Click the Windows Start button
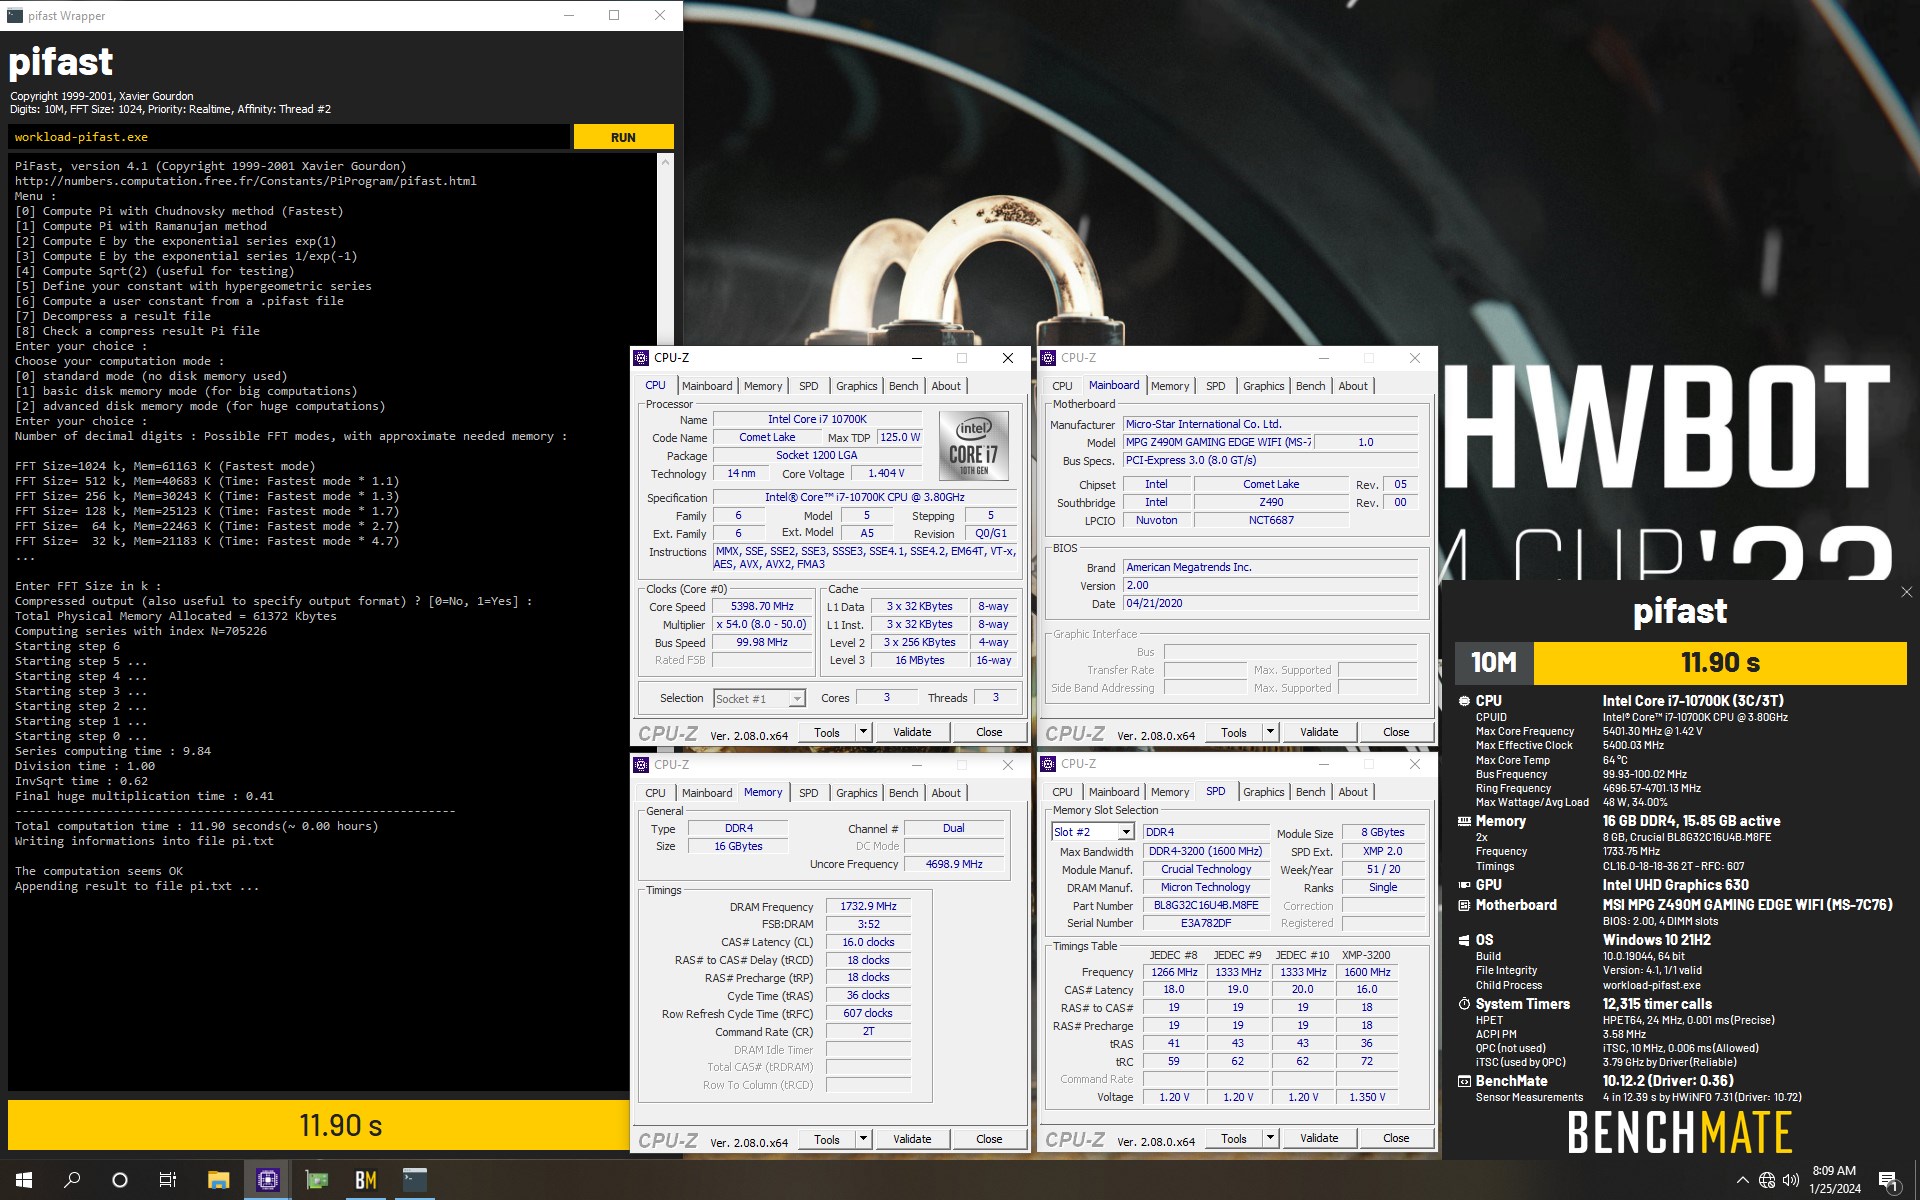 [x=24, y=1180]
